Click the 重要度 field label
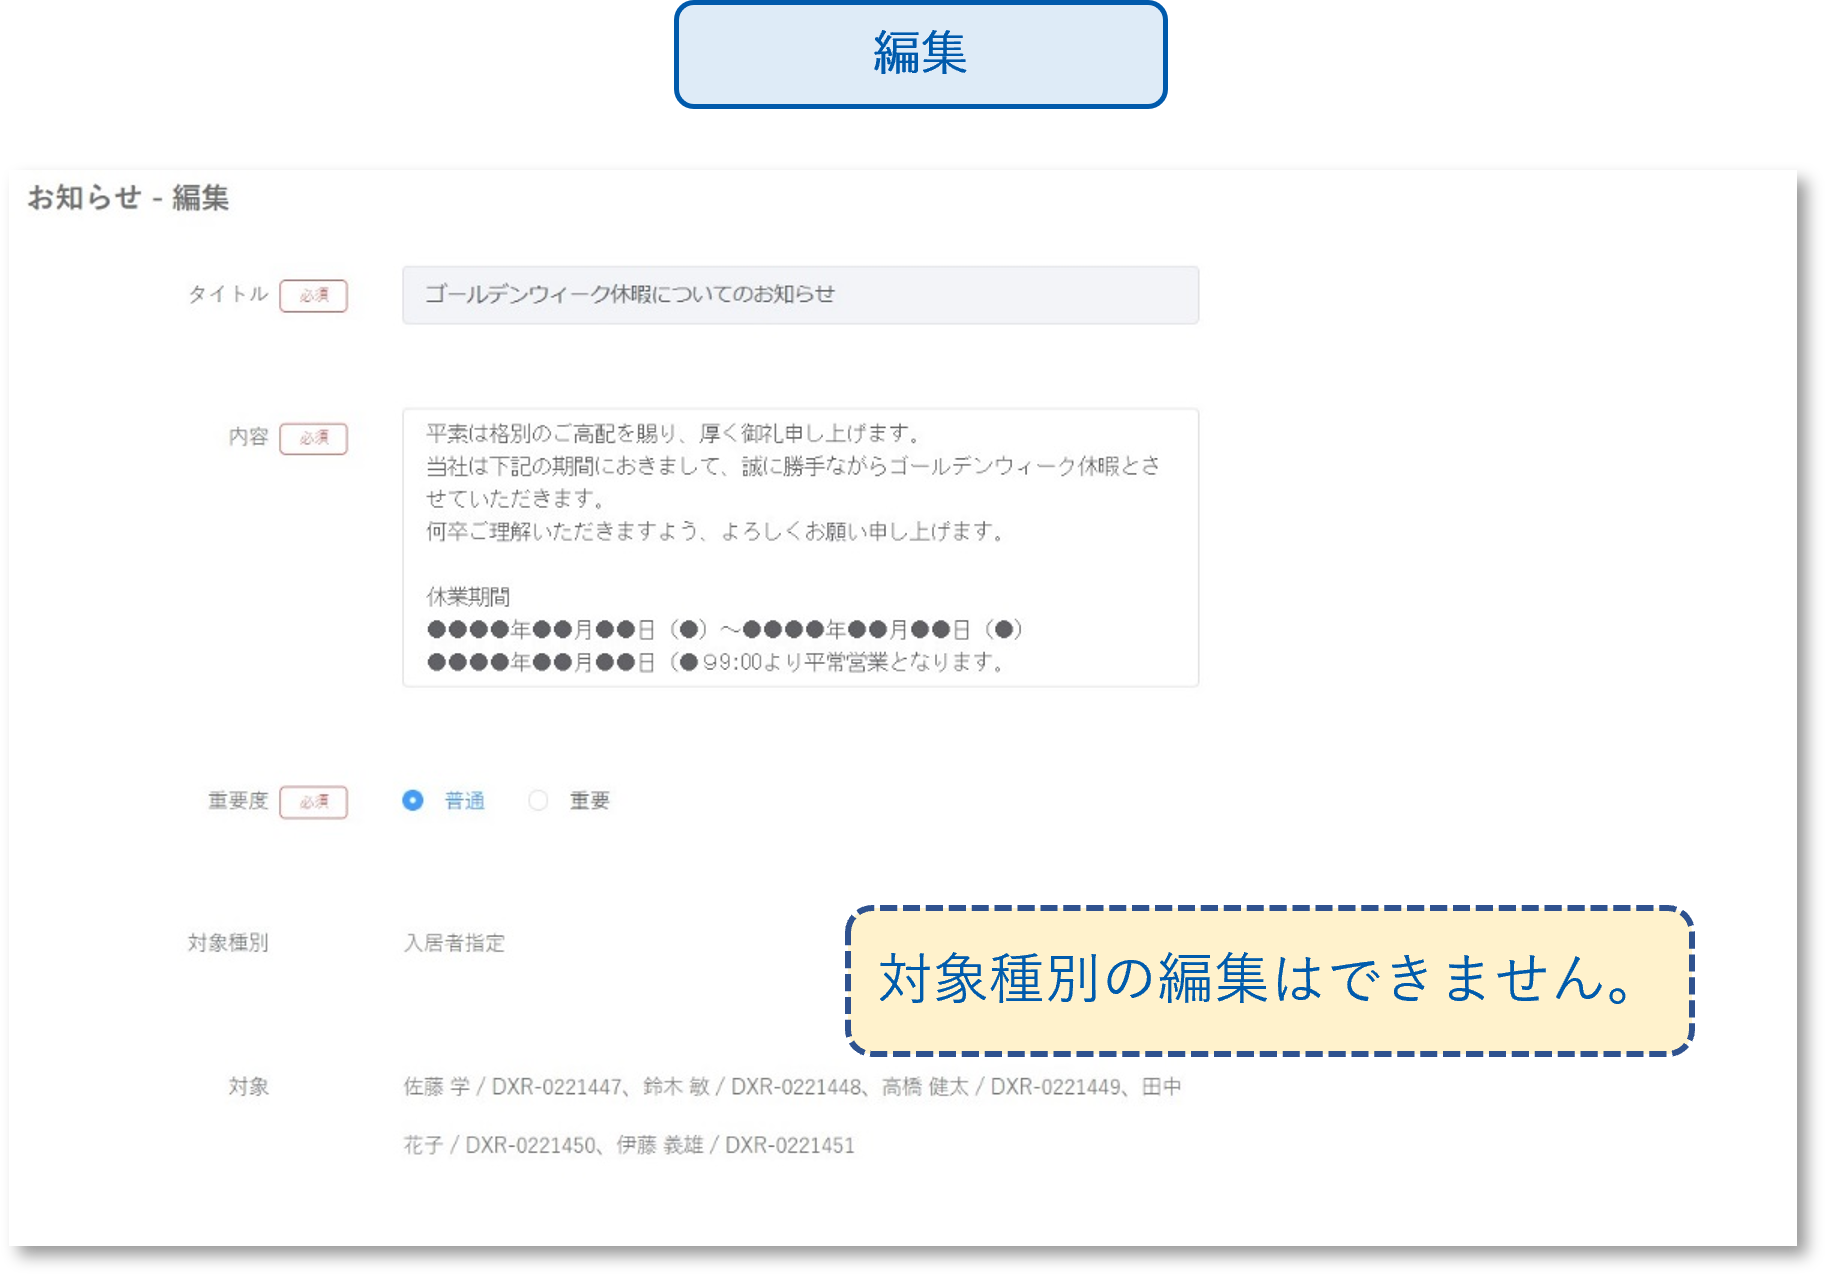Screen dimensions: 1826x1275 coord(238,800)
